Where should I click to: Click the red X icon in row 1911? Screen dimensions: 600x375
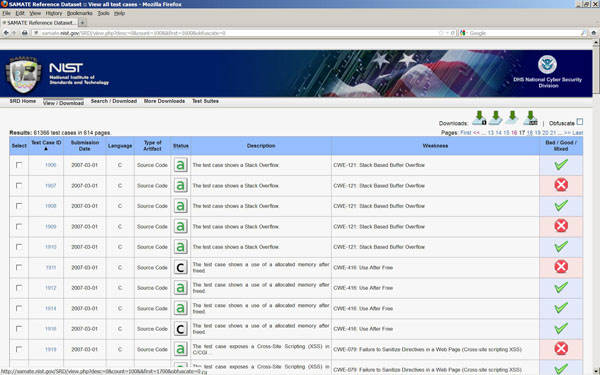pyautogui.click(x=561, y=267)
